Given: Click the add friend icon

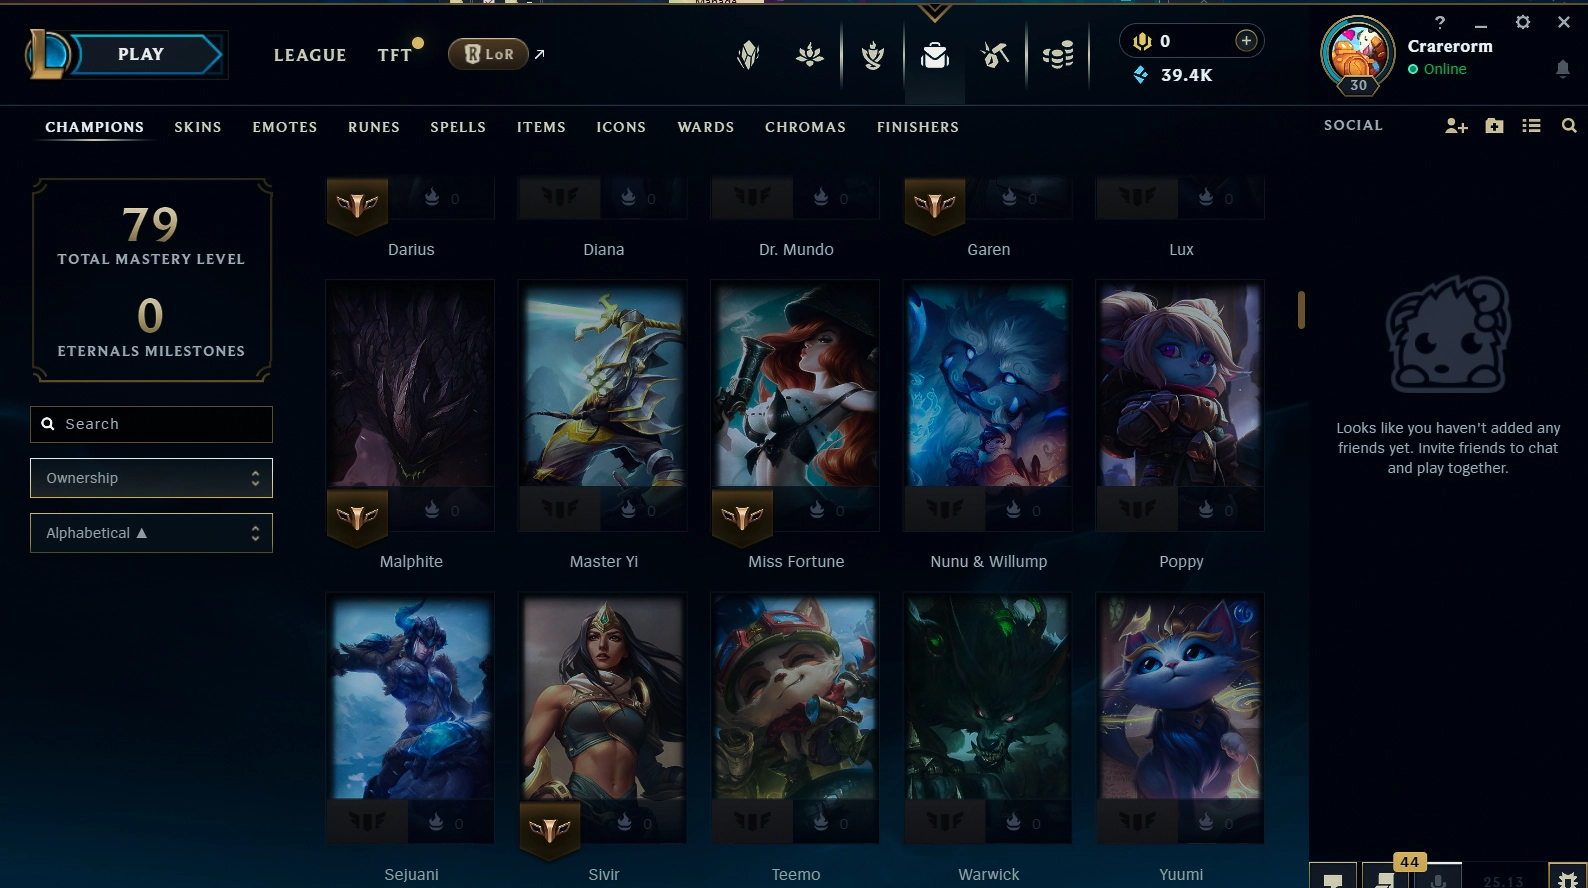Looking at the screenshot, I should [1456, 126].
